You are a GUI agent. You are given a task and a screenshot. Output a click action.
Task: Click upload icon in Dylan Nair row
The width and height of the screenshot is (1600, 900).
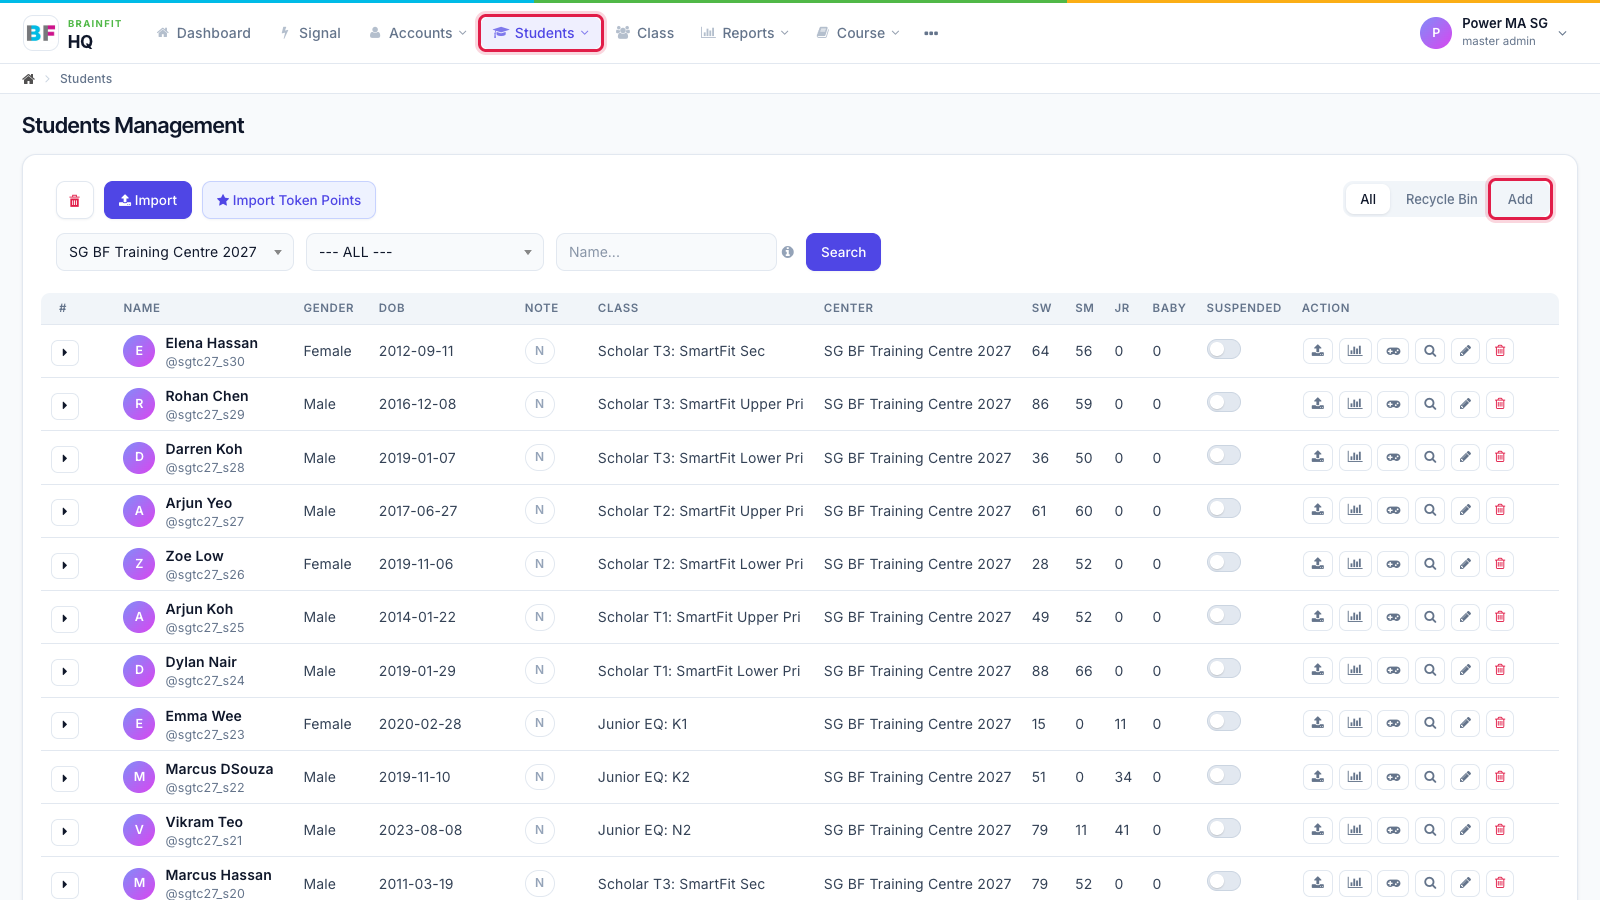point(1318,670)
